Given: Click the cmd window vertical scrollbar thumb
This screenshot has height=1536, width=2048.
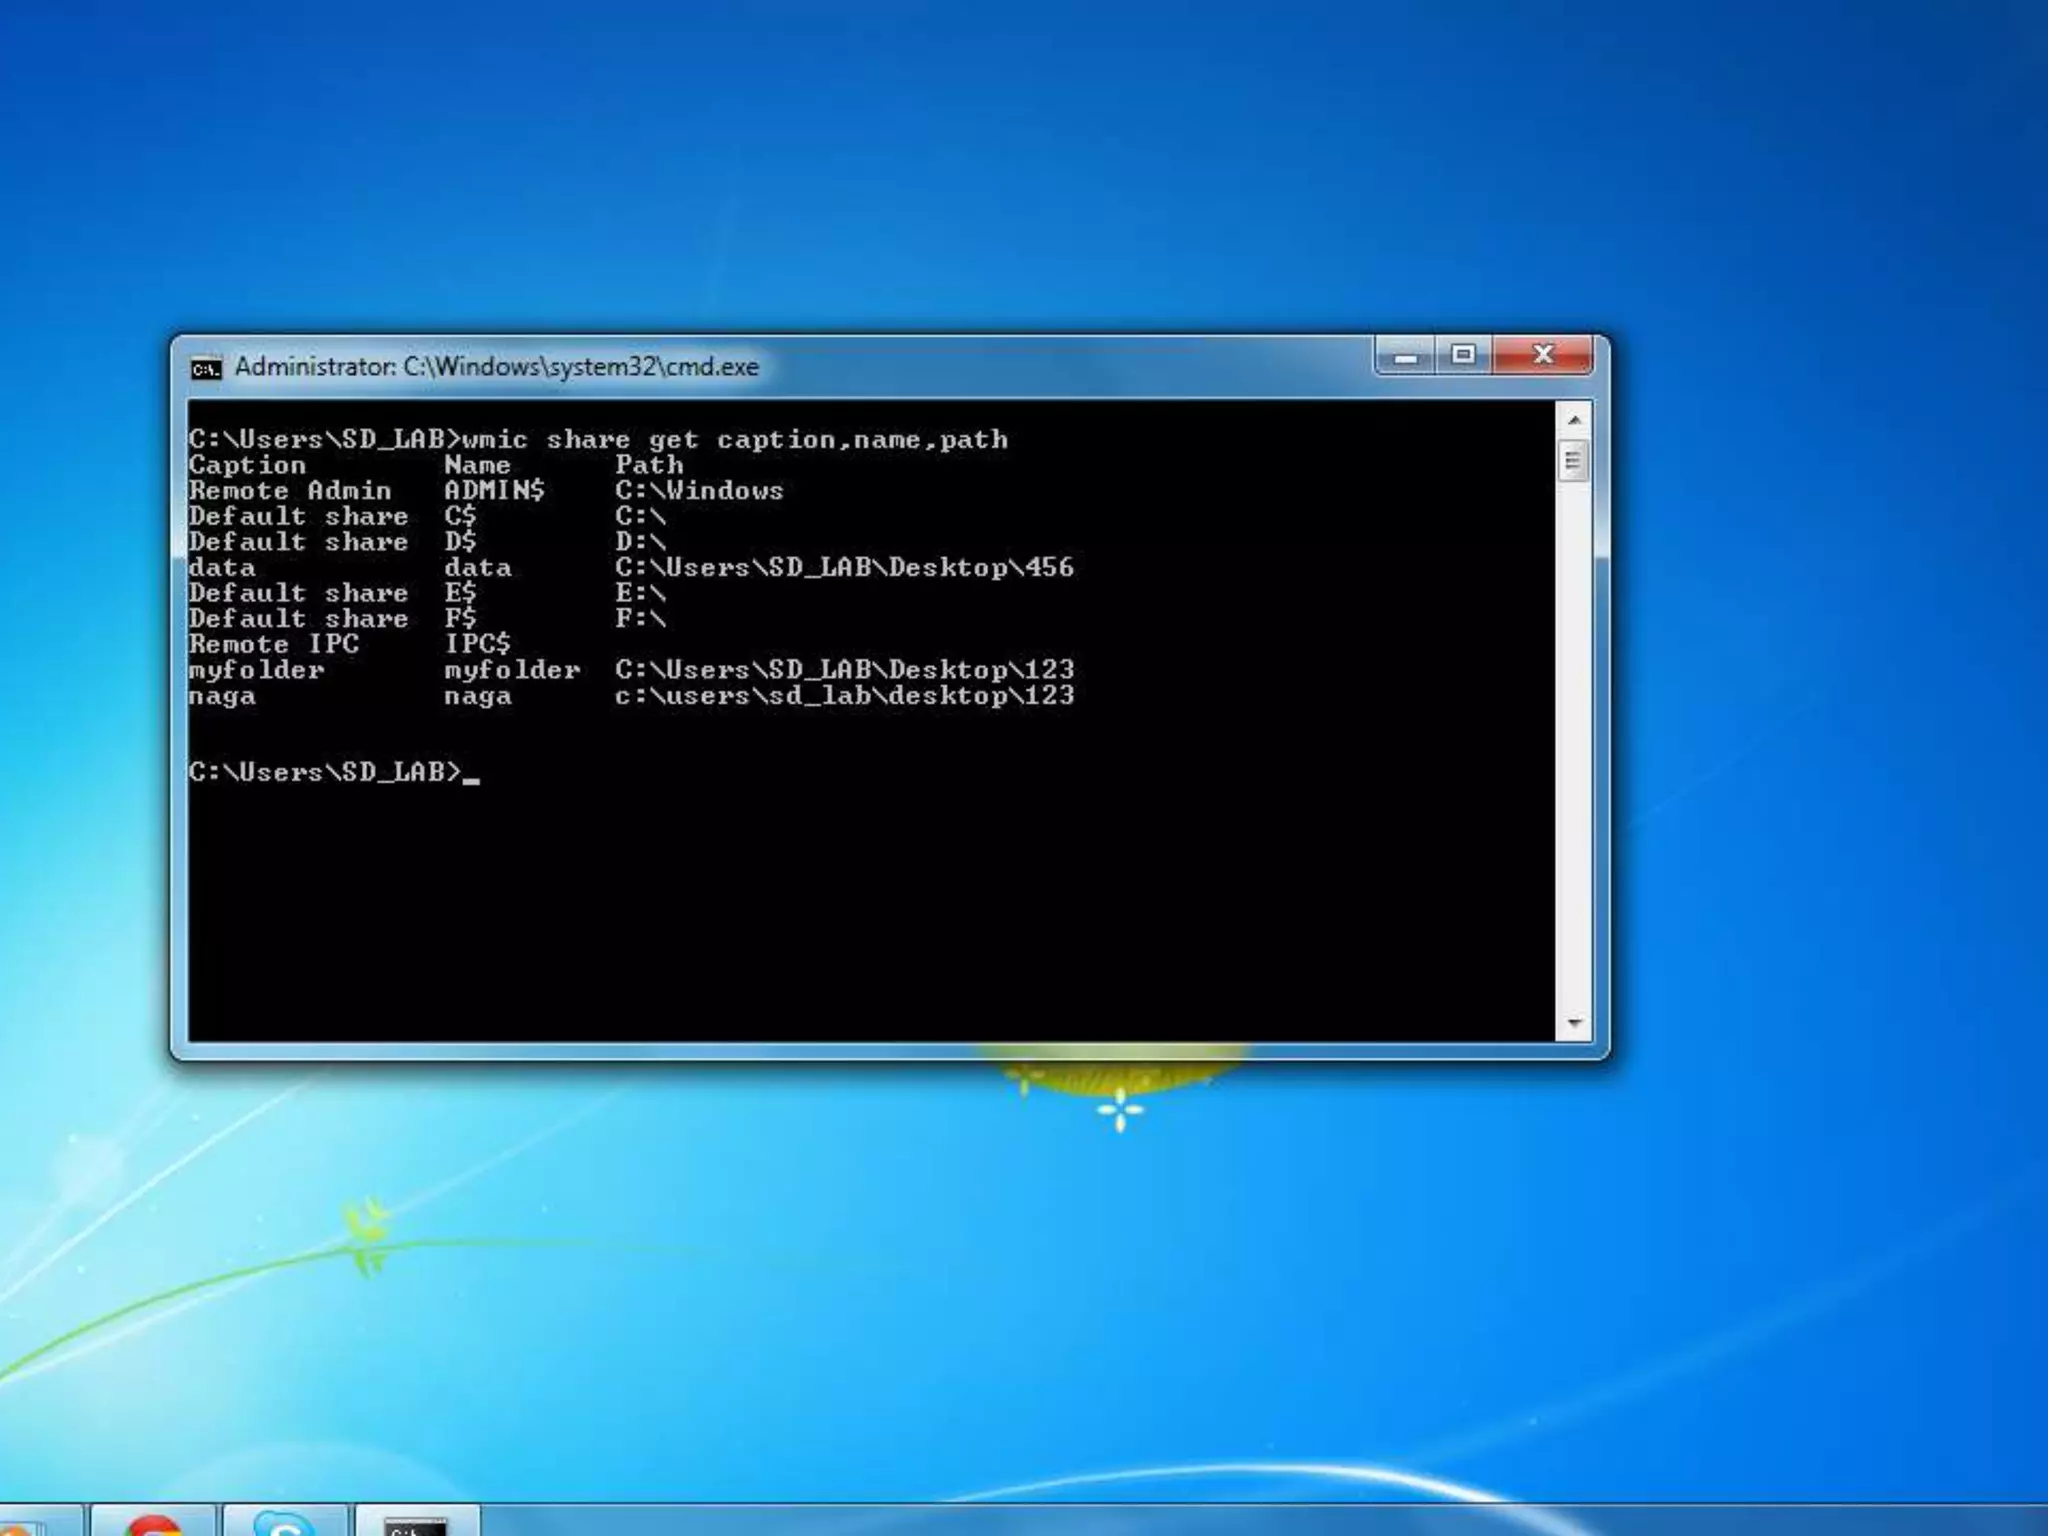Looking at the screenshot, I should coord(1574,462).
